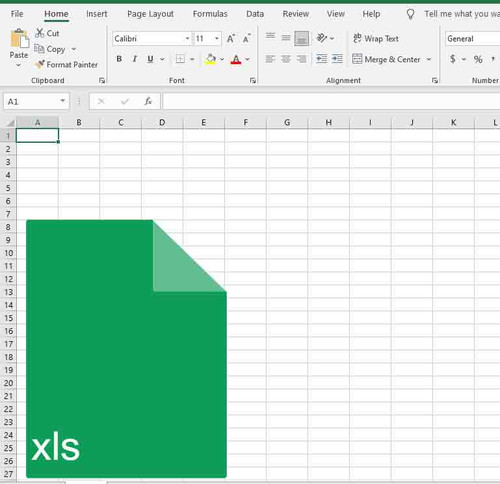The height and width of the screenshot is (484, 500).
Task: Switch to the Data tab
Action: [x=255, y=14]
